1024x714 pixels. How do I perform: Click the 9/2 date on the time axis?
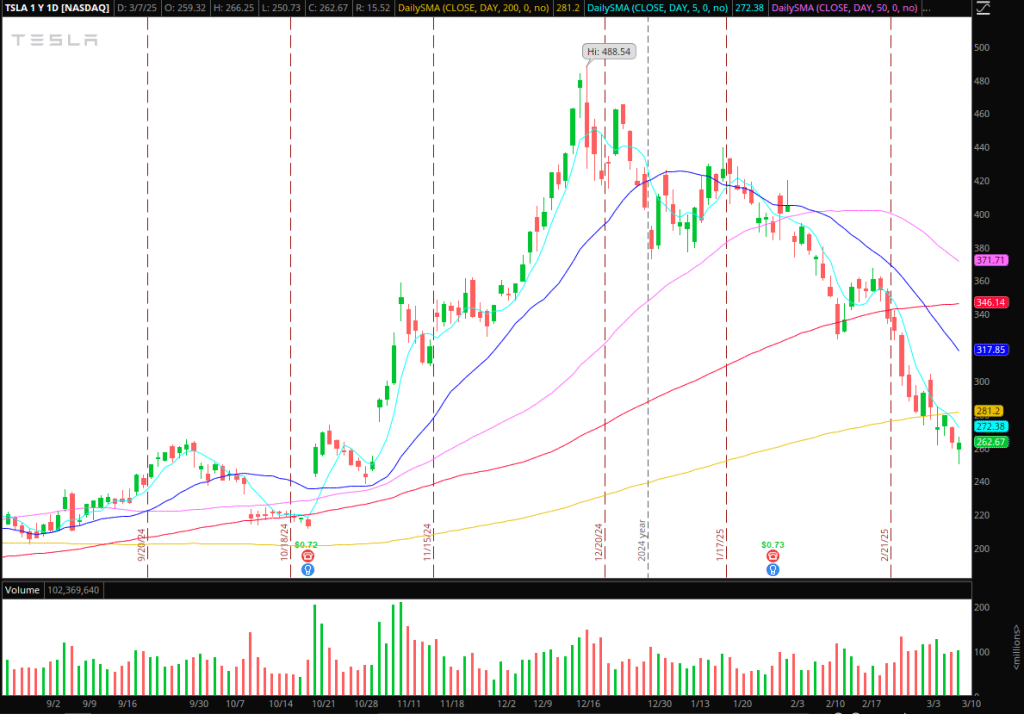pyautogui.click(x=54, y=704)
